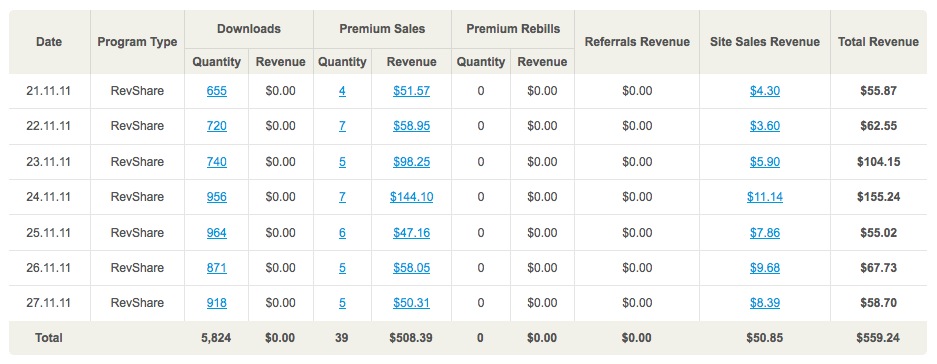Open premium sales quantity 7 for 22.11.11

pos(342,126)
